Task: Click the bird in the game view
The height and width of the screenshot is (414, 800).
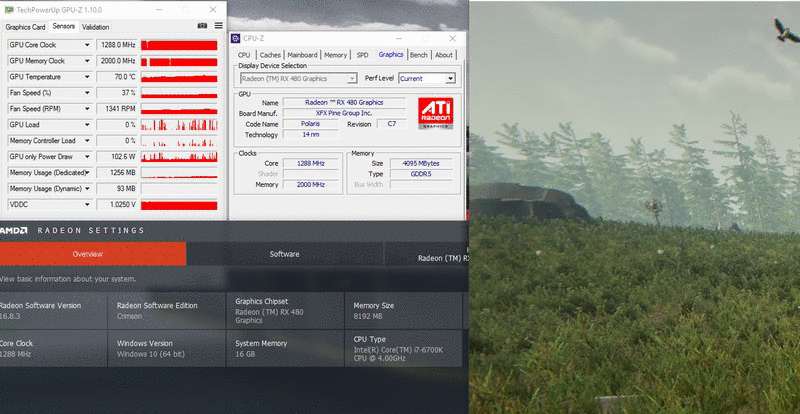Action: [786, 31]
